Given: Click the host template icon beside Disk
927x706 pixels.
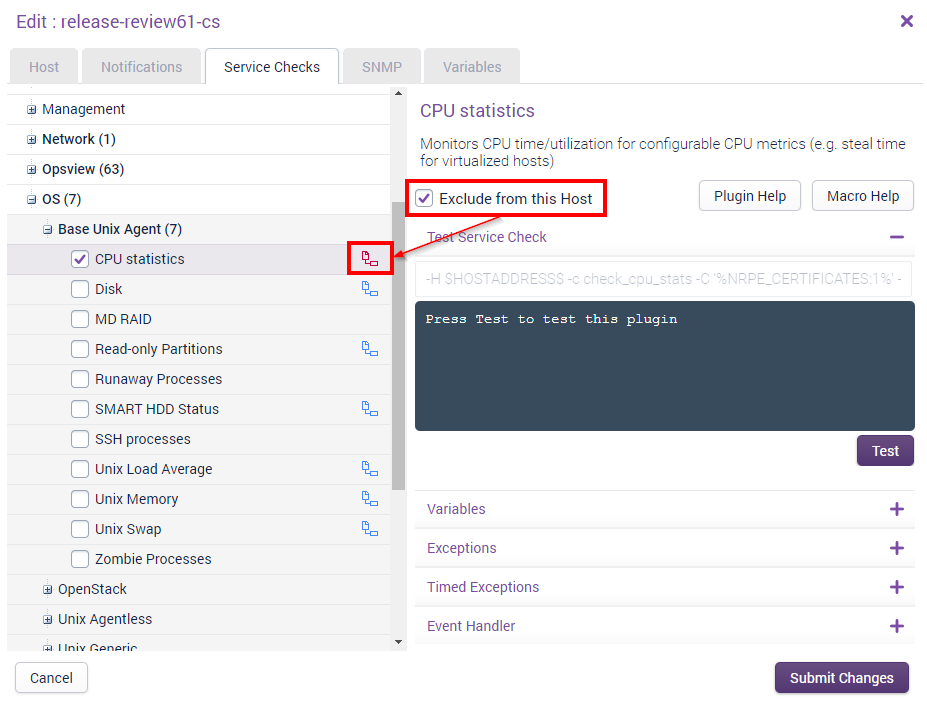Looking at the screenshot, I should pyautogui.click(x=370, y=289).
